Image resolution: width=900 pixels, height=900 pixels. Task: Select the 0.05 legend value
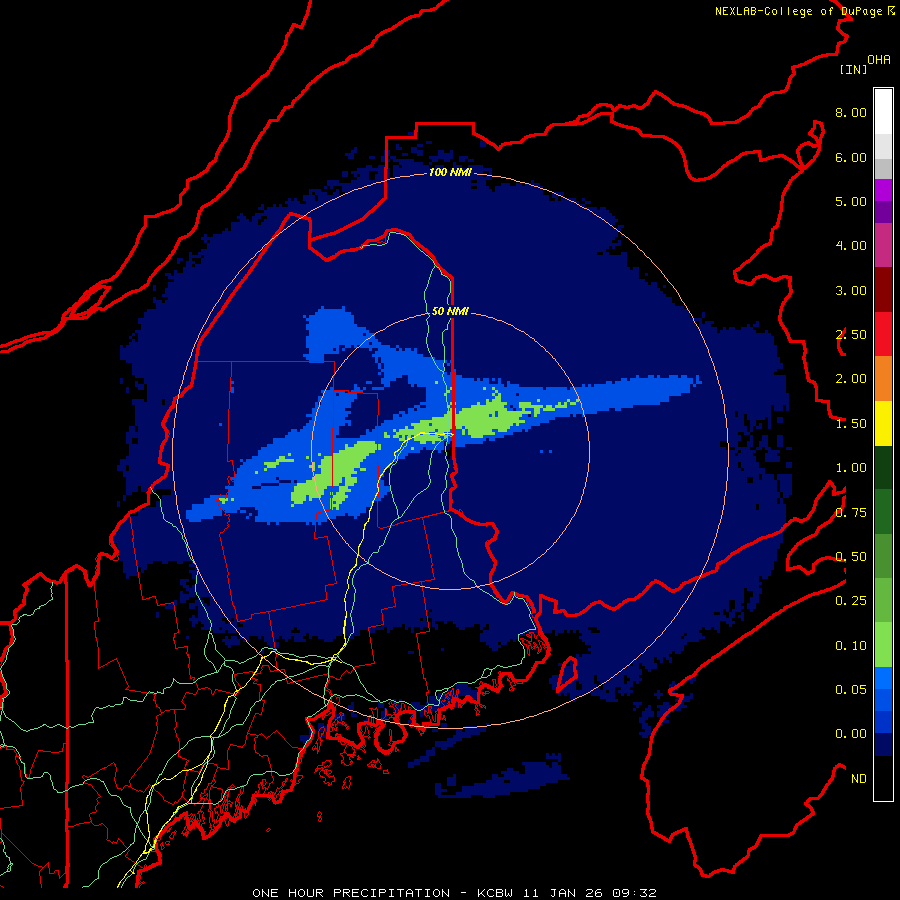click(x=851, y=690)
